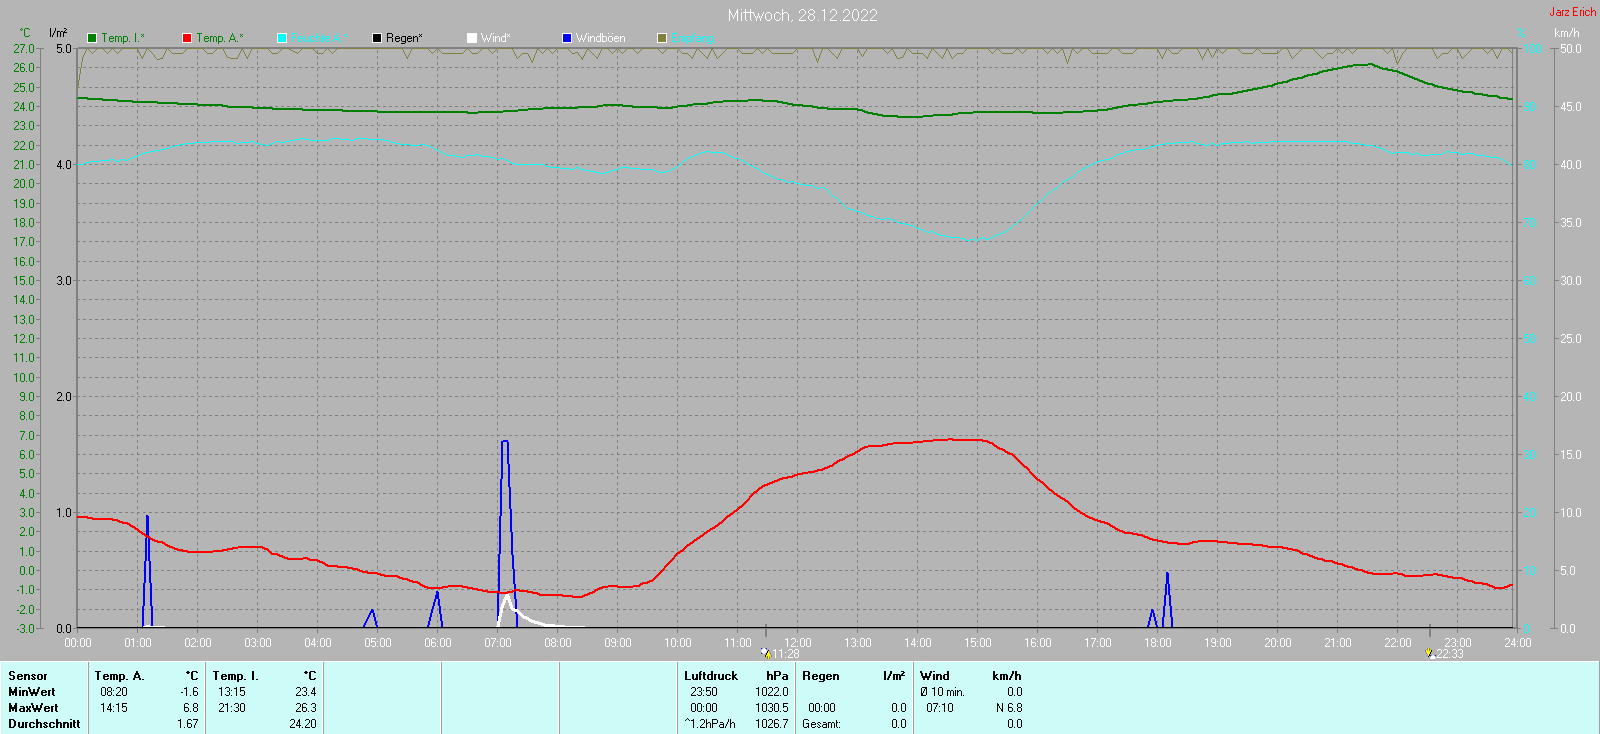1600x734 pixels.
Task: Click the '07:10' wind gust time
Action: coord(940,708)
